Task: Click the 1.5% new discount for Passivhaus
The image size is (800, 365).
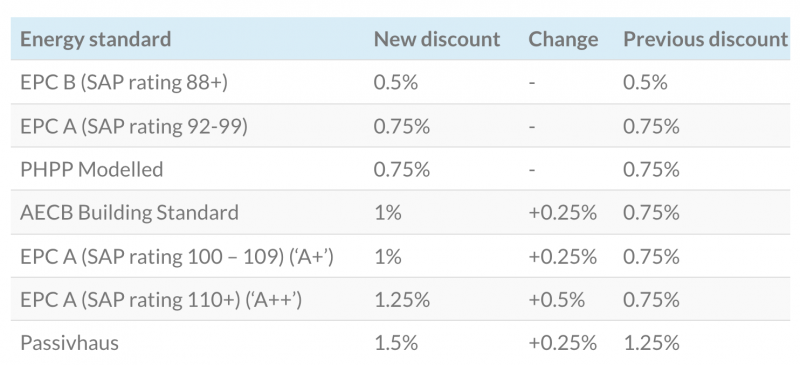Action: pyautogui.click(x=395, y=343)
